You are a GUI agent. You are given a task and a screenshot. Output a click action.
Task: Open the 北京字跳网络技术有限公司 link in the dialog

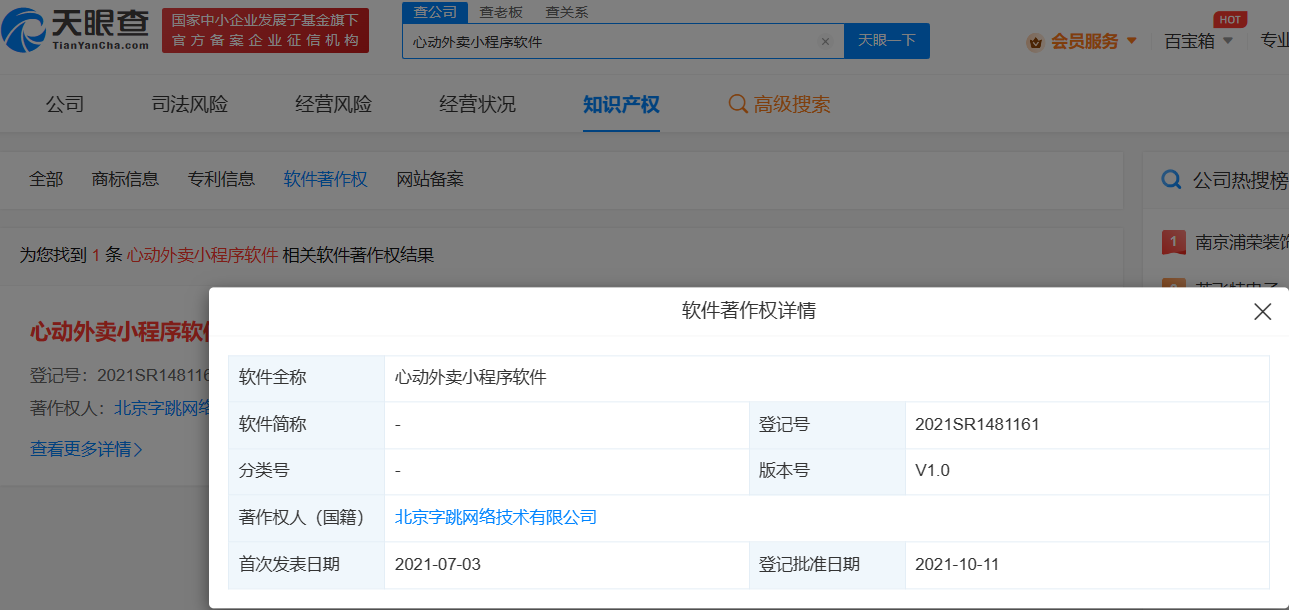496,517
